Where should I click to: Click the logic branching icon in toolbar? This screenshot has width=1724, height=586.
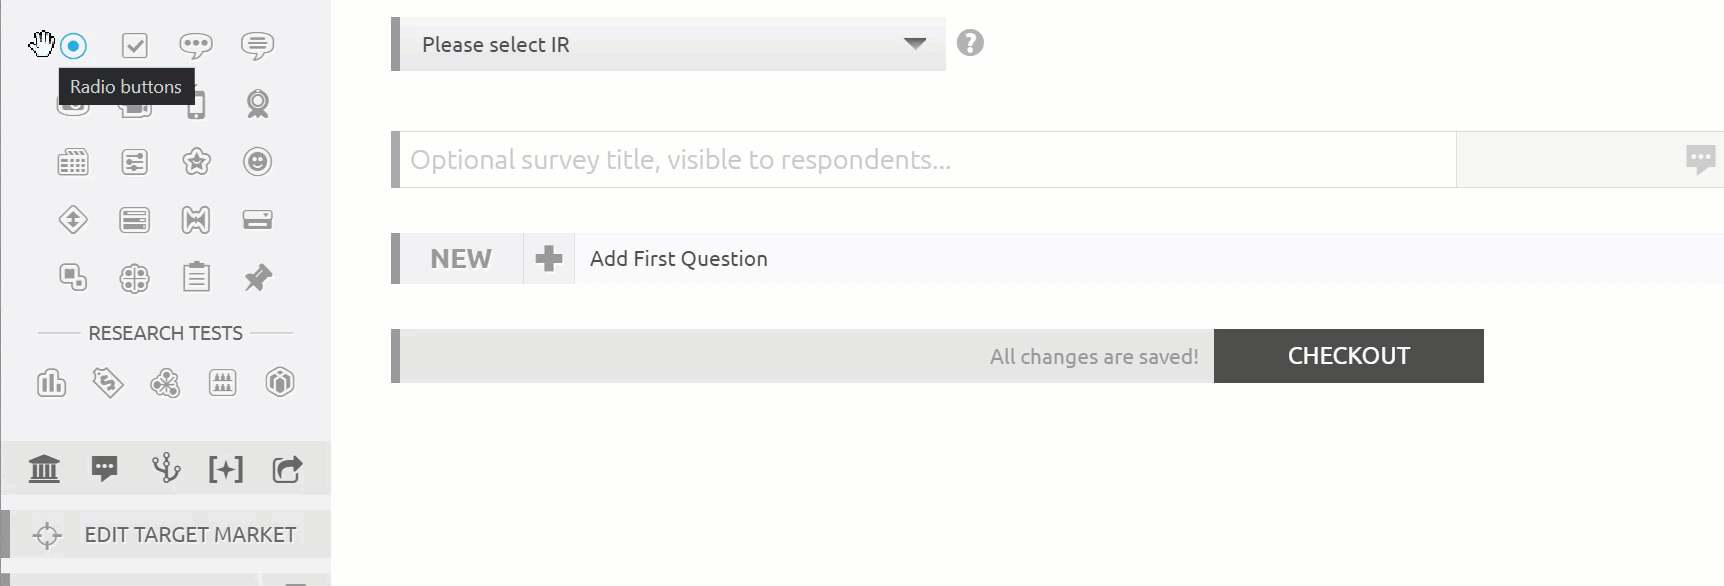(x=166, y=469)
